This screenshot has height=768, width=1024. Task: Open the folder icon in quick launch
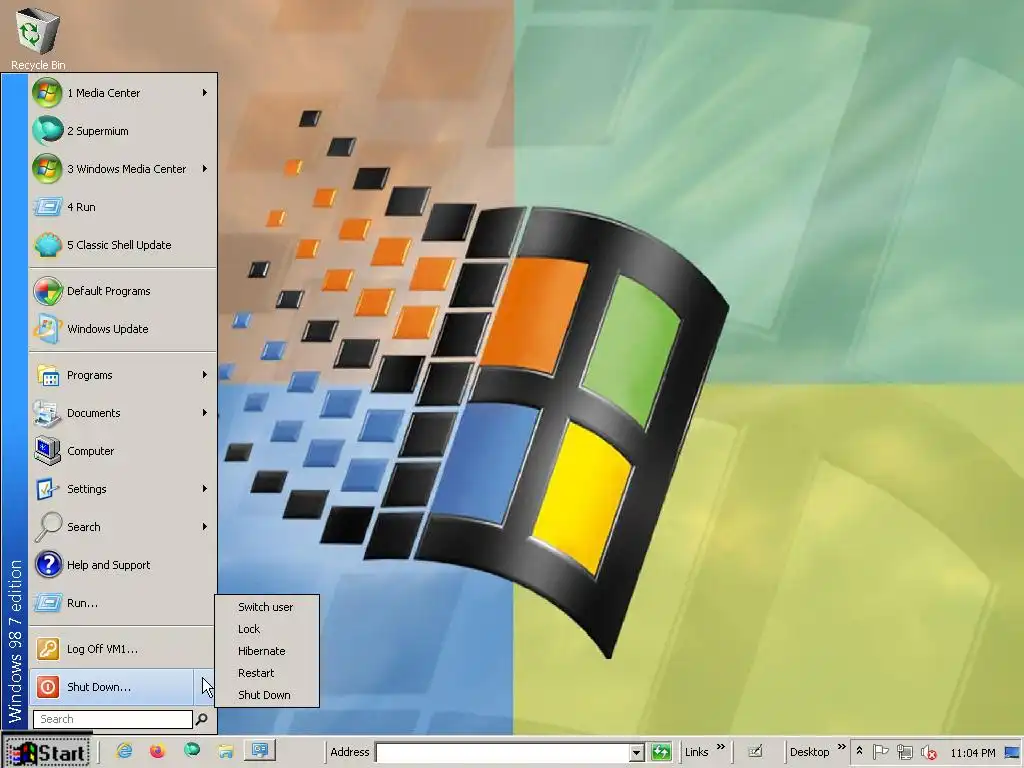pos(226,751)
